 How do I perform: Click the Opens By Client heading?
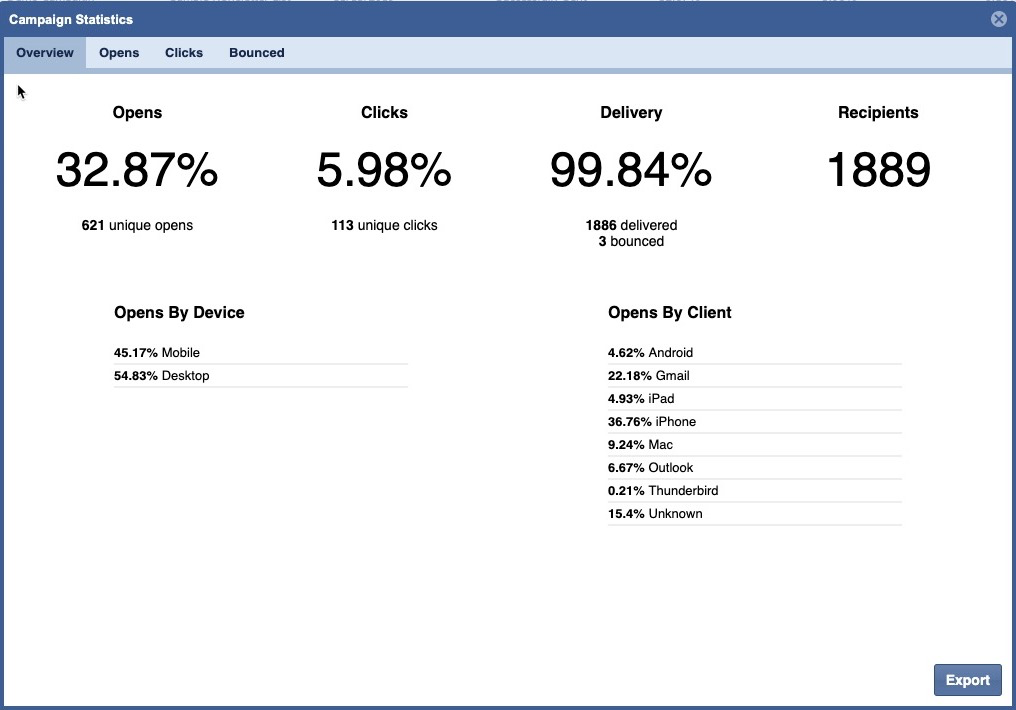[x=669, y=313]
